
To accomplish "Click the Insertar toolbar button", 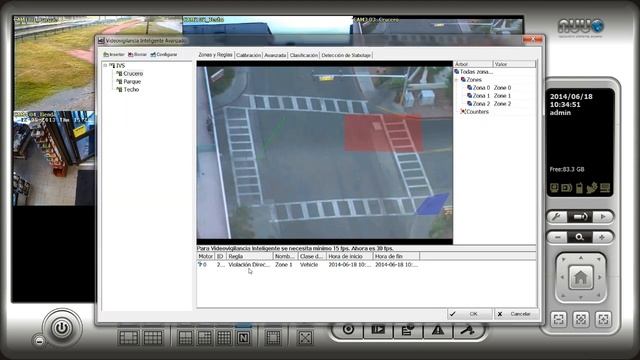I will (x=114, y=54).
